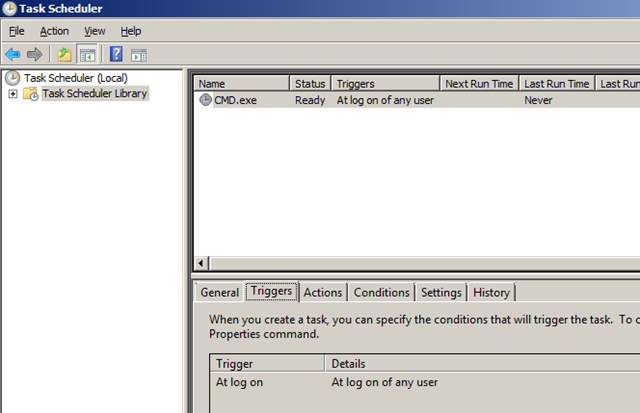The width and height of the screenshot is (640, 413).
Task: Toggle the Show/Hide Console Tree icon
Action: [x=87, y=54]
